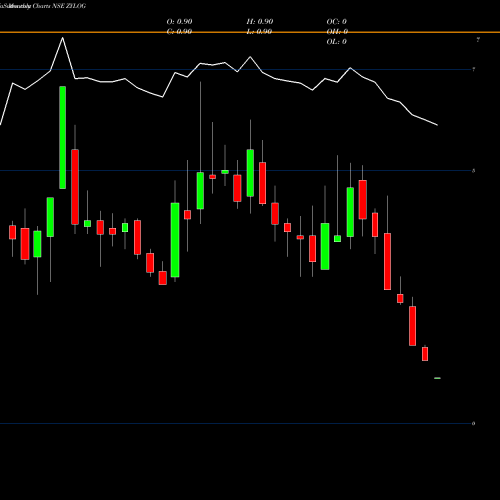This screenshot has width=500, height=500.
Task: Click the 'H: 0.90' high value
Action: [260, 22]
